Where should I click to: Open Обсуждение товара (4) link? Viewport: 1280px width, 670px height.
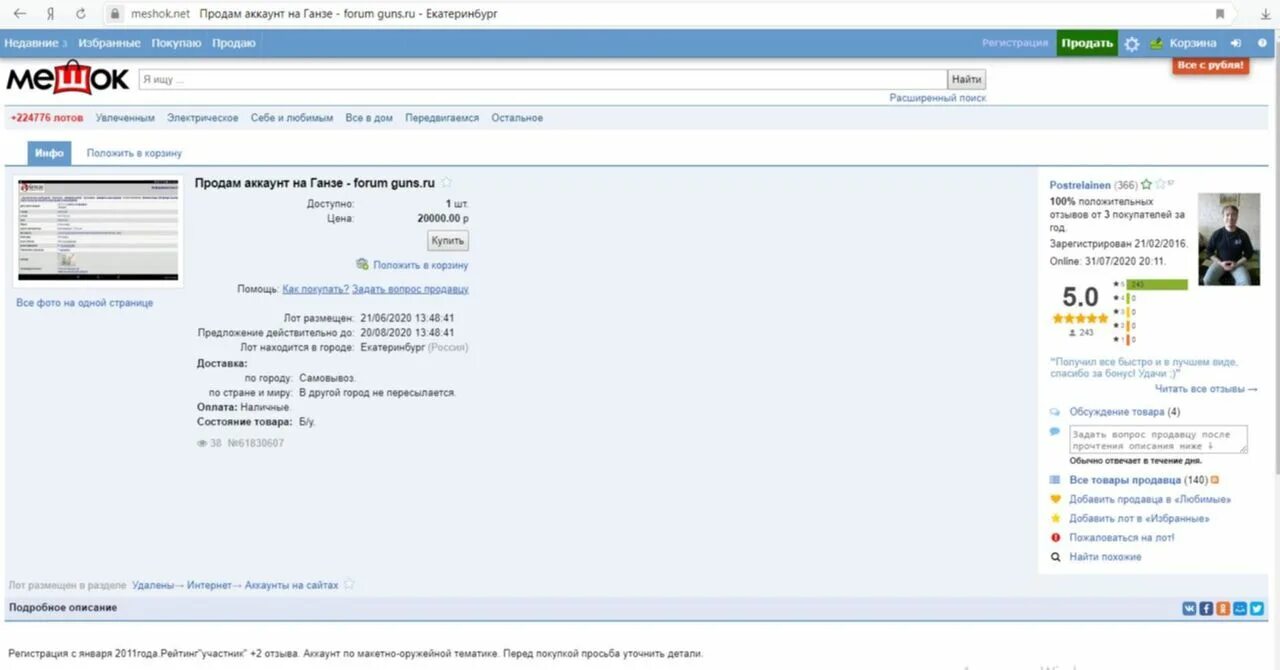(x=1125, y=412)
